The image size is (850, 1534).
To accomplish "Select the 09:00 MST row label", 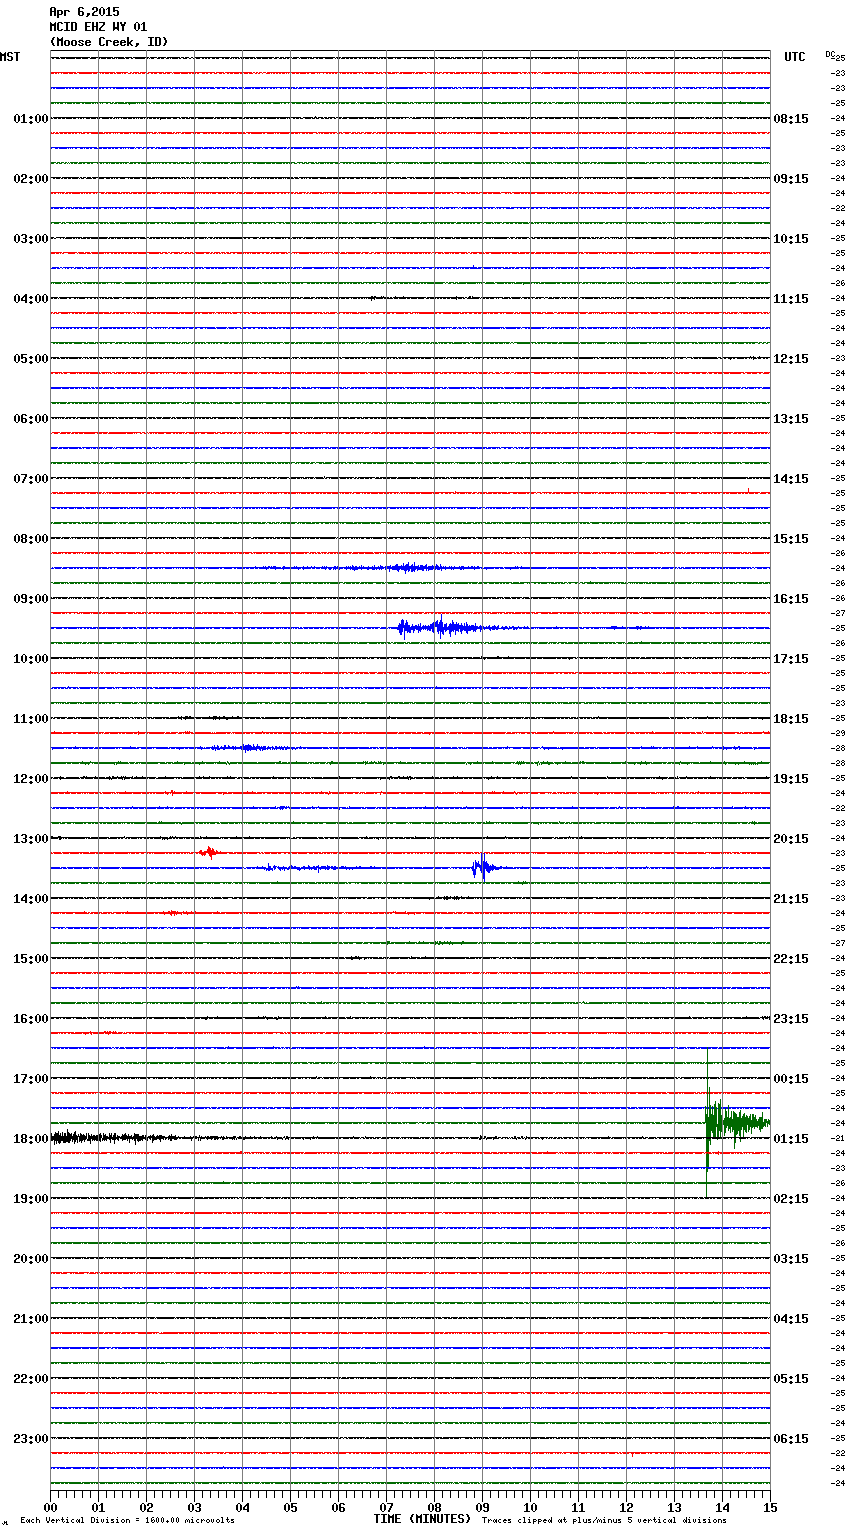I will pyautogui.click(x=31, y=599).
